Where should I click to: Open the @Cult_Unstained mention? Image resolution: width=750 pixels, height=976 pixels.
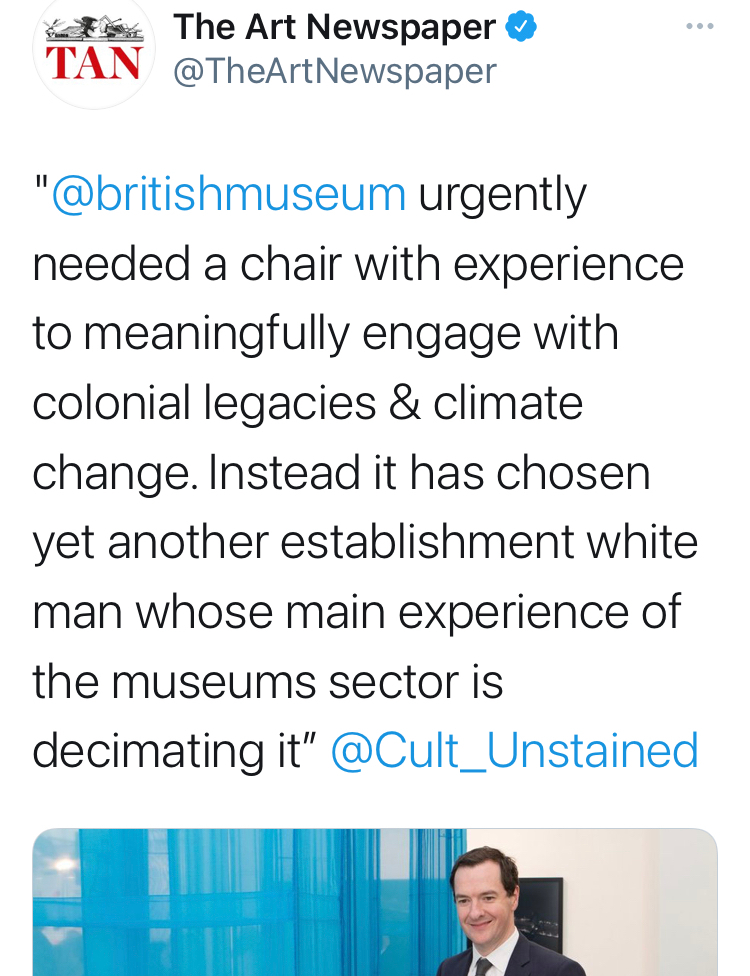tap(514, 751)
